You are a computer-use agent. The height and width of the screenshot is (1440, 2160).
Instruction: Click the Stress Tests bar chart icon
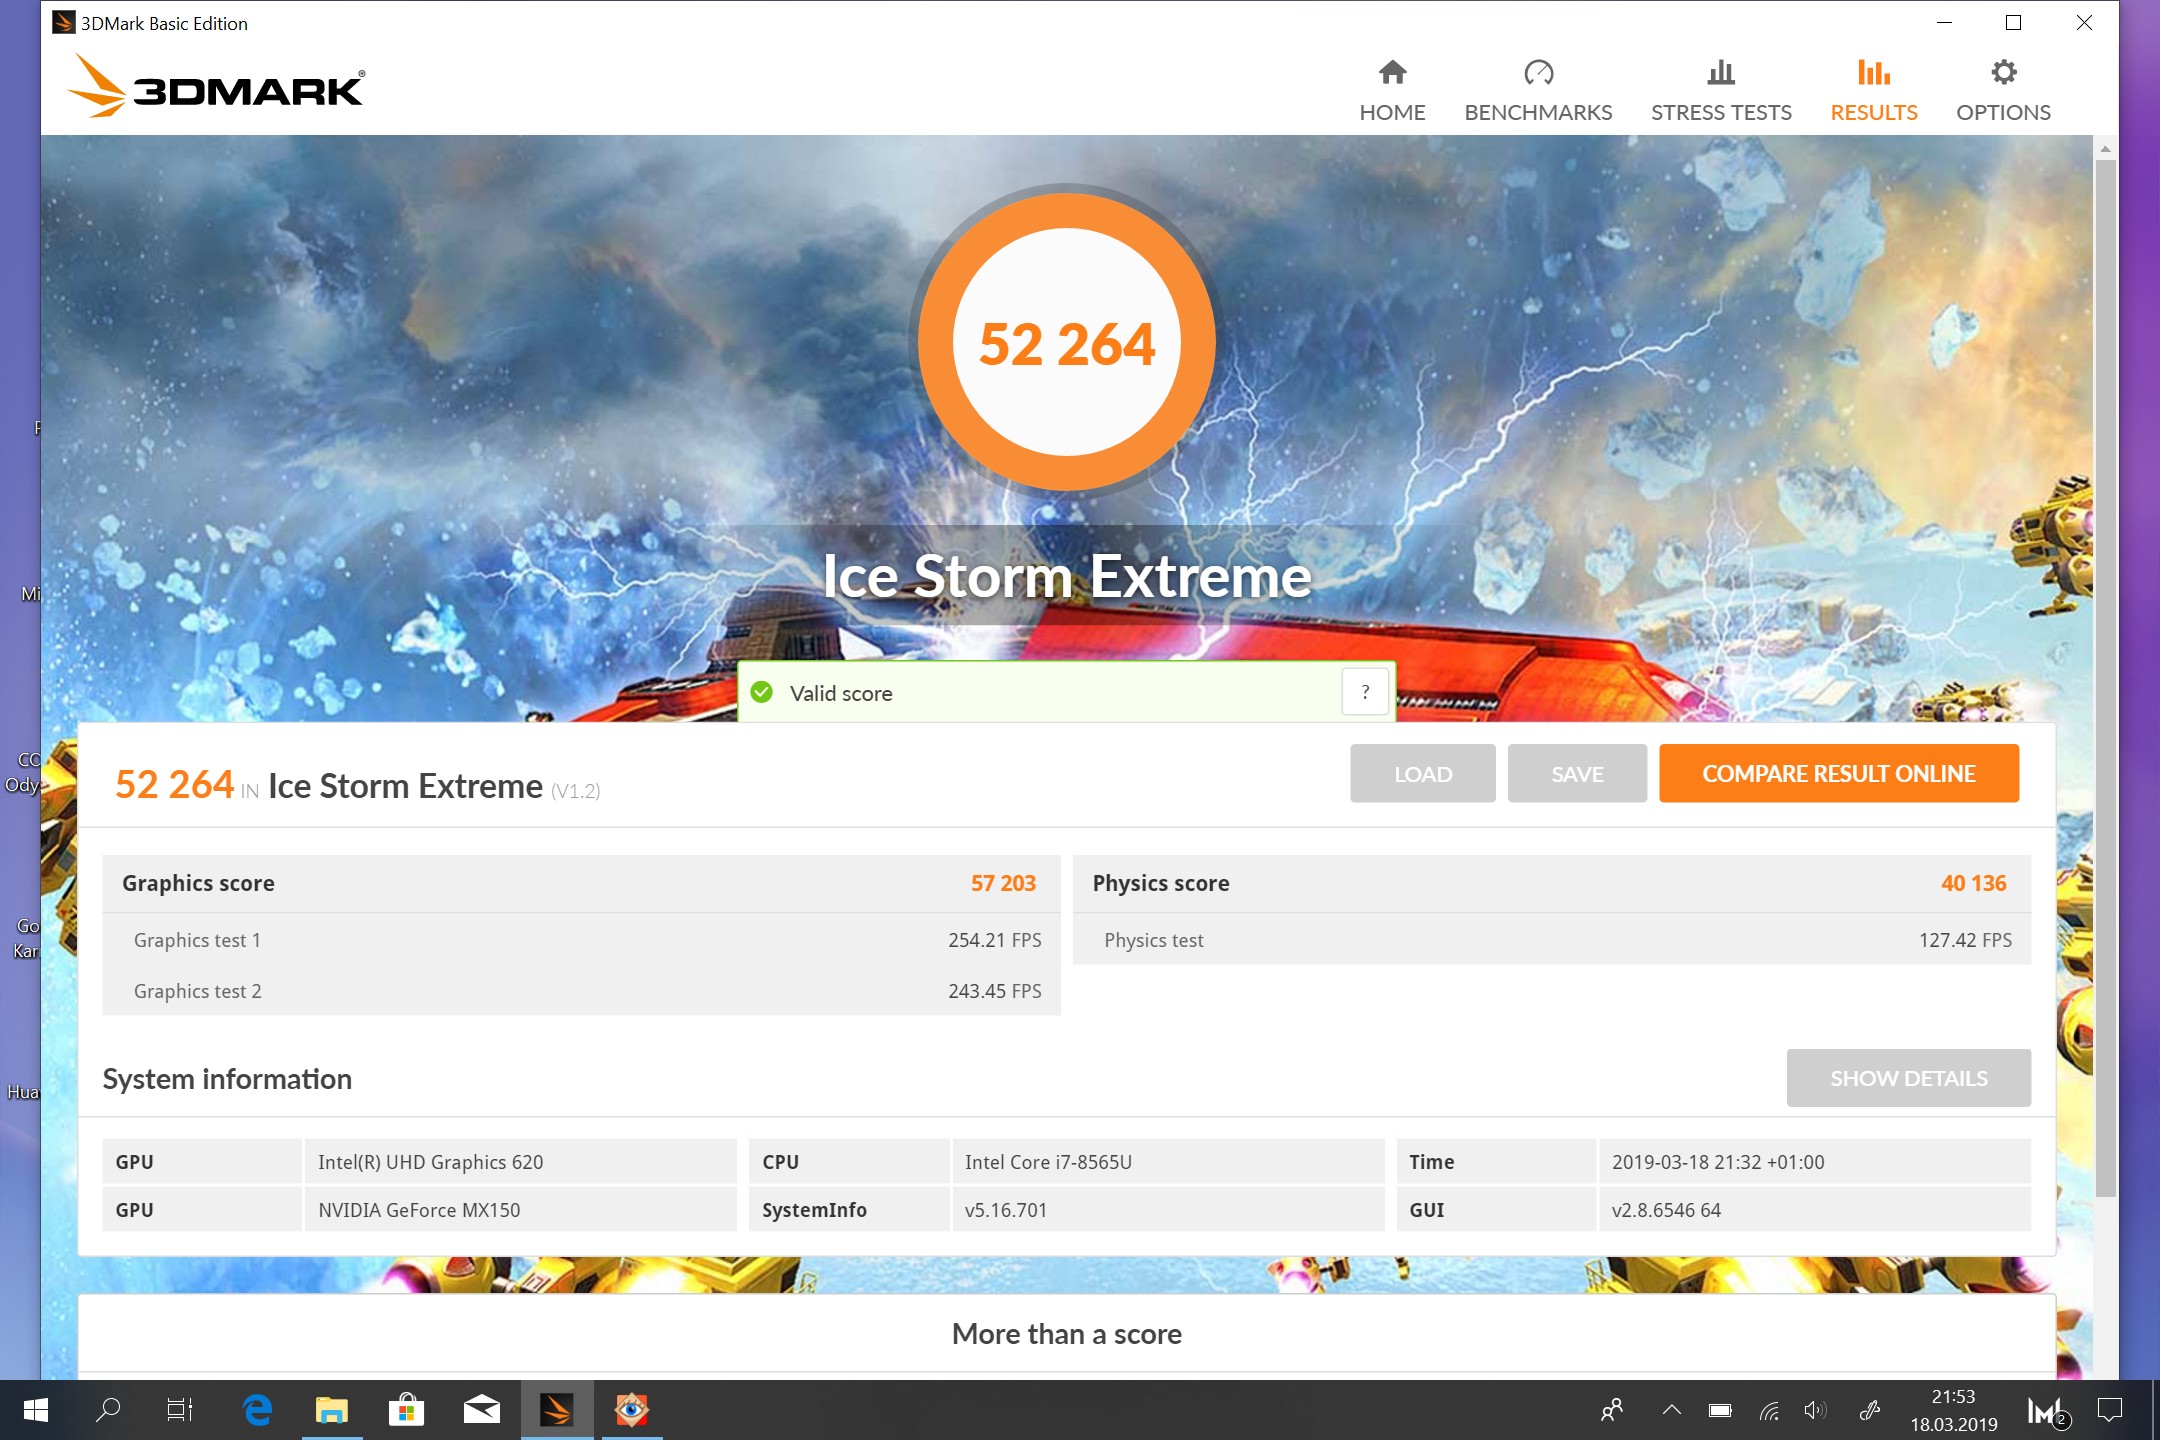pos(1721,72)
